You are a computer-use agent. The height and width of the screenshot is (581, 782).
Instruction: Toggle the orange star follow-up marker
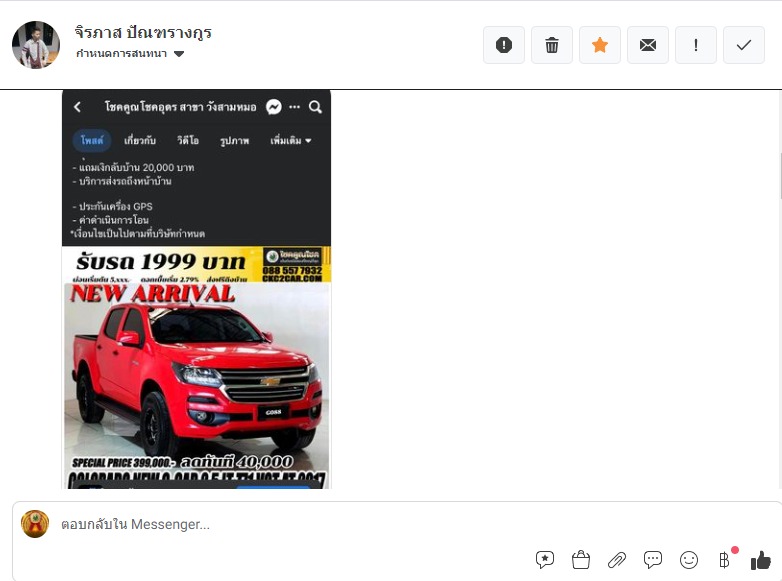point(599,45)
